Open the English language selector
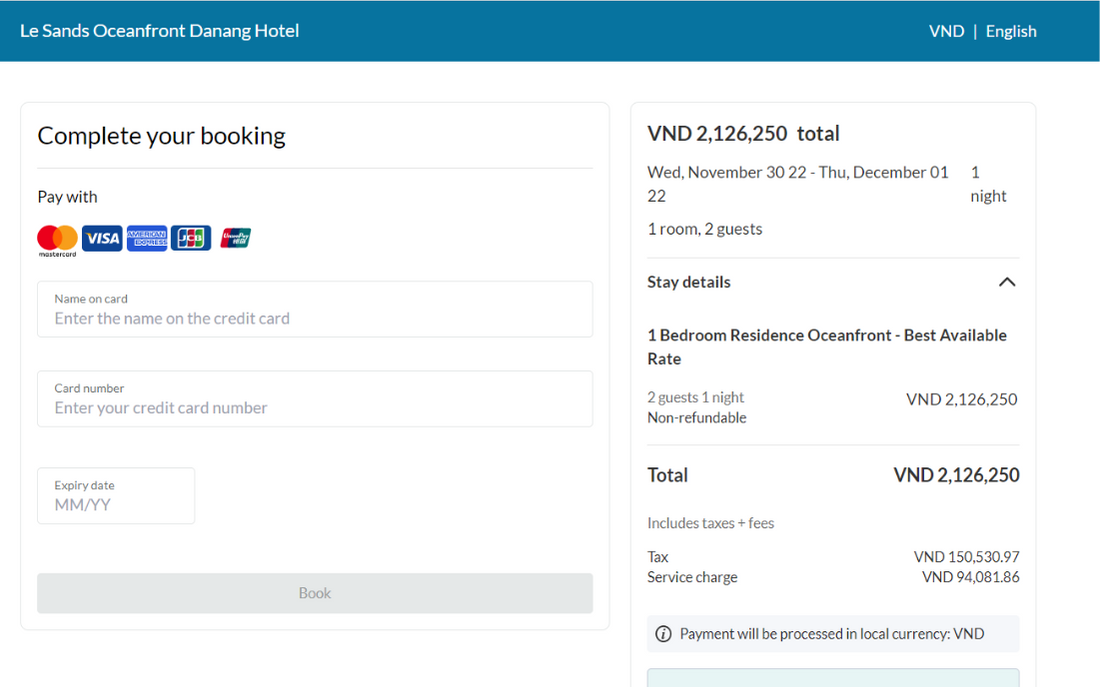 (1011, 31)
